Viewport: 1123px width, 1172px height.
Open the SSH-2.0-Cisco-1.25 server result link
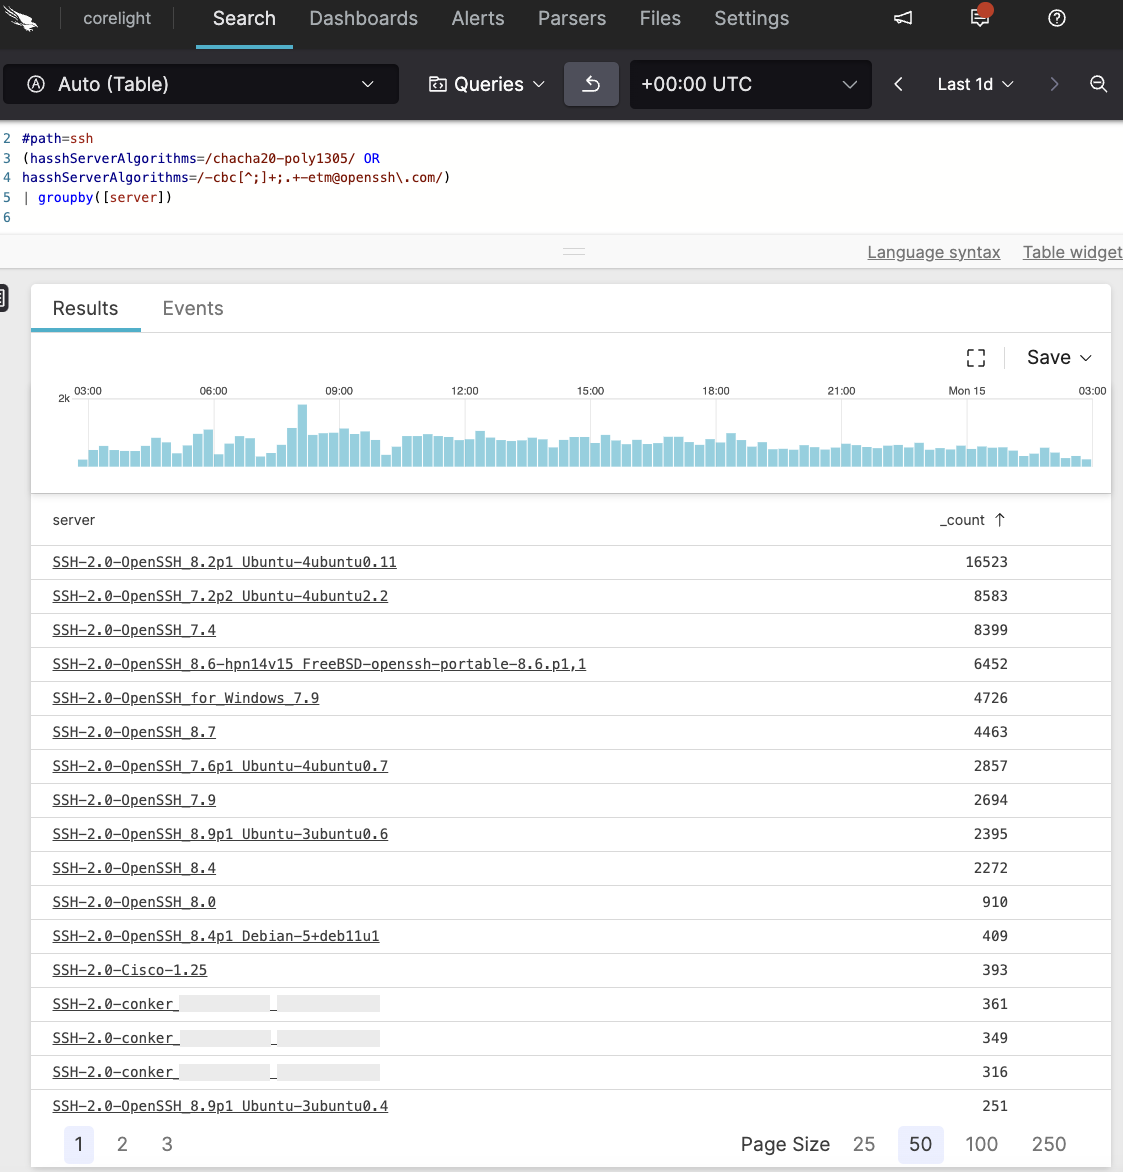point(129,969)
